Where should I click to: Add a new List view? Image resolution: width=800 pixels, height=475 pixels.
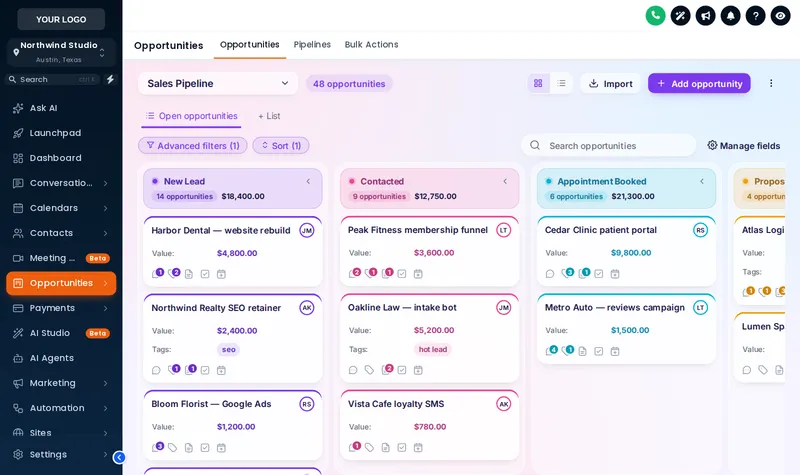(x=269, y=116)
